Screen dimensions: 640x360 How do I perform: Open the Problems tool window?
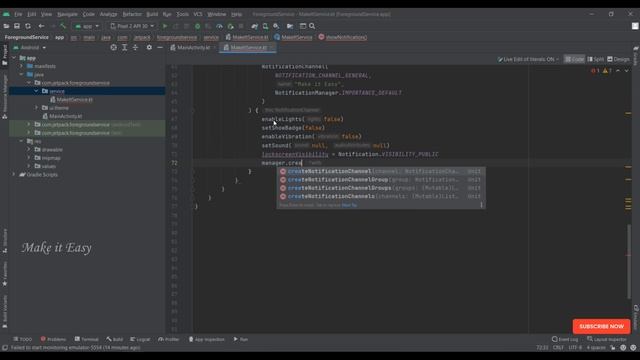point(53,339)
